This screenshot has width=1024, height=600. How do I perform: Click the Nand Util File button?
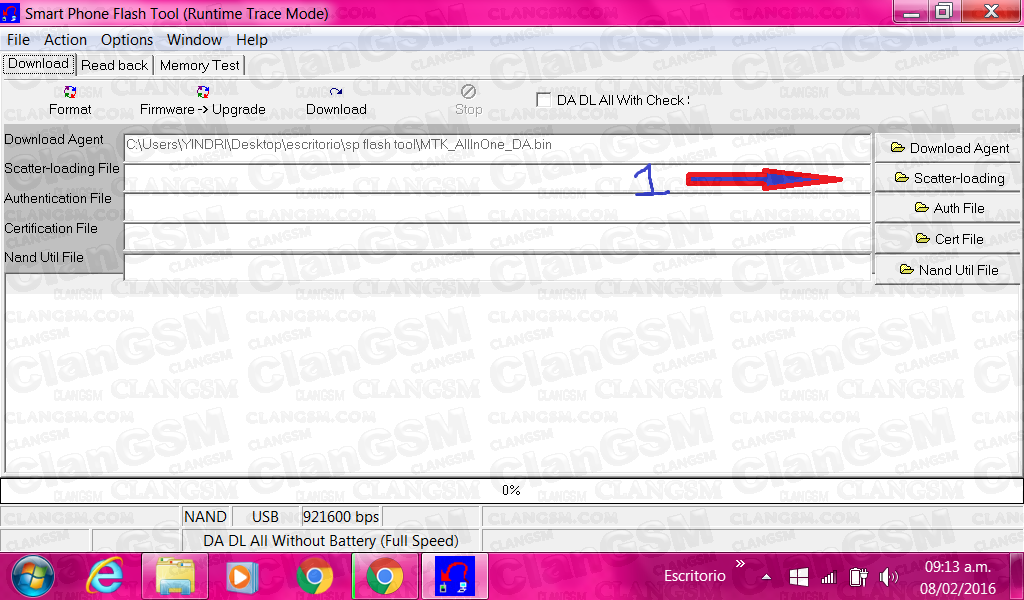(x=949, y=270)
